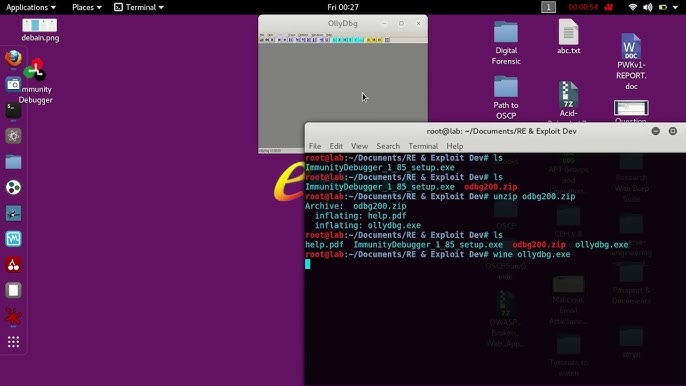686x386 pixels.
Task: Click the battery icon in top bar
Action: coord(663,7)
